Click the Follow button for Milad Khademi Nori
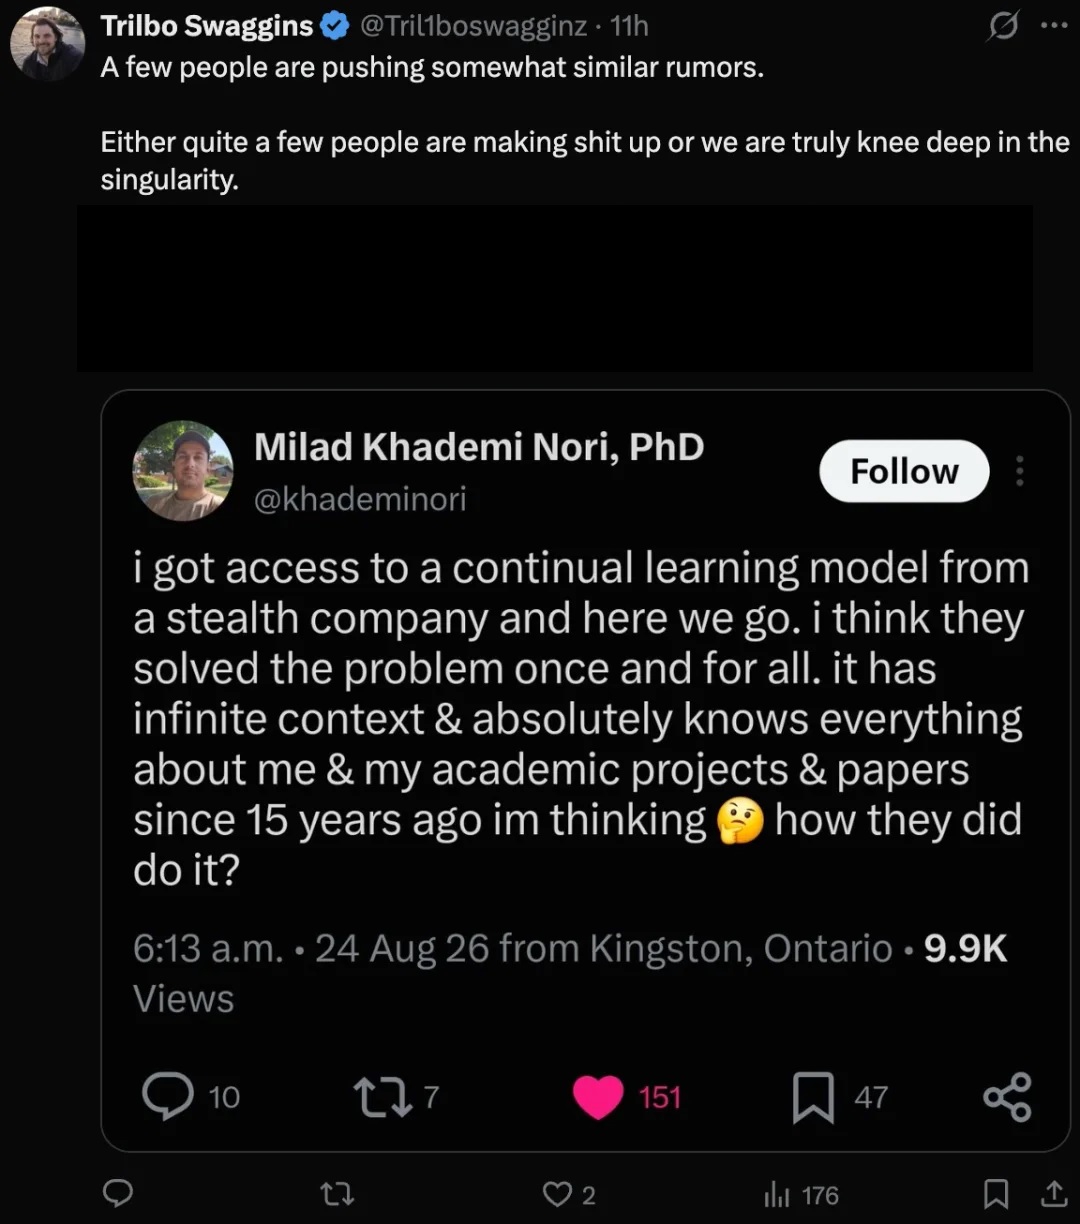The height and width of the screenshot is (1224, 1080). (x=904, y=471)
